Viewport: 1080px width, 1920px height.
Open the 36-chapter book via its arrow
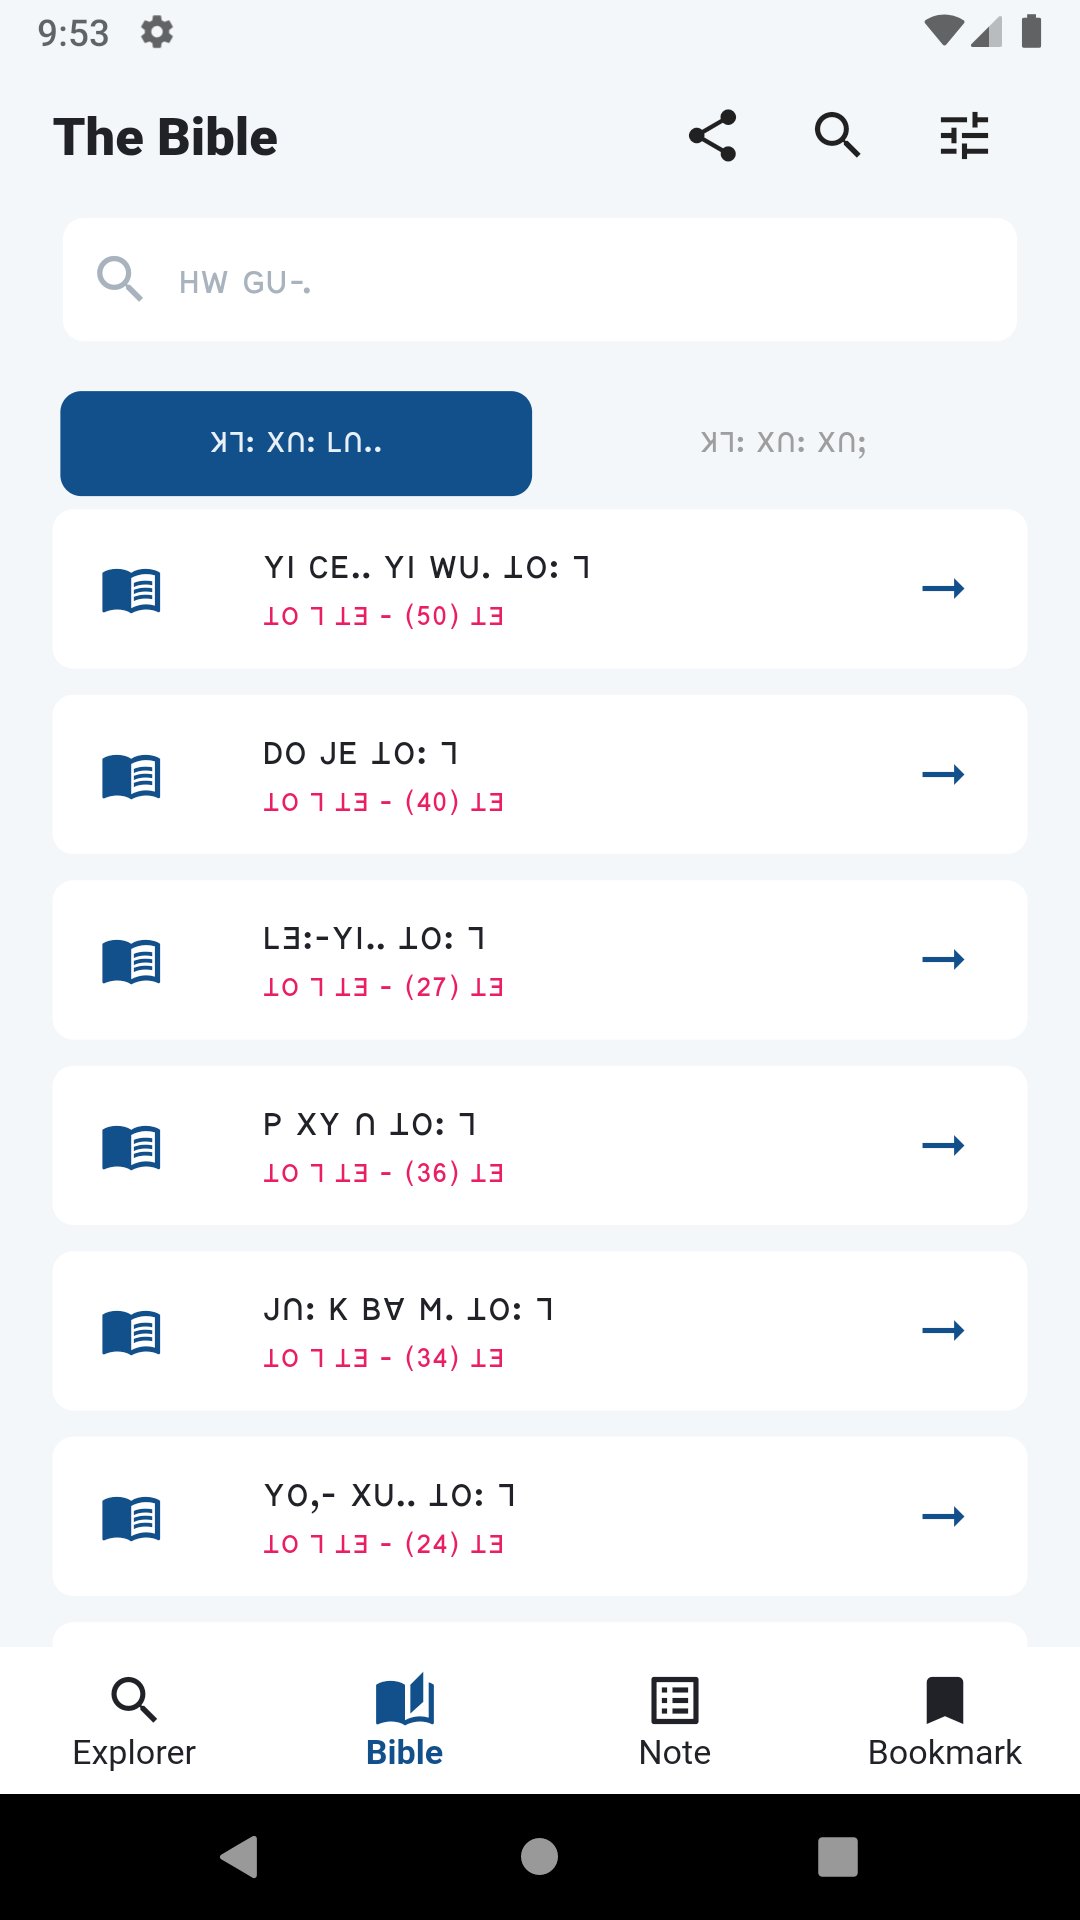(x=943, y=1146)
